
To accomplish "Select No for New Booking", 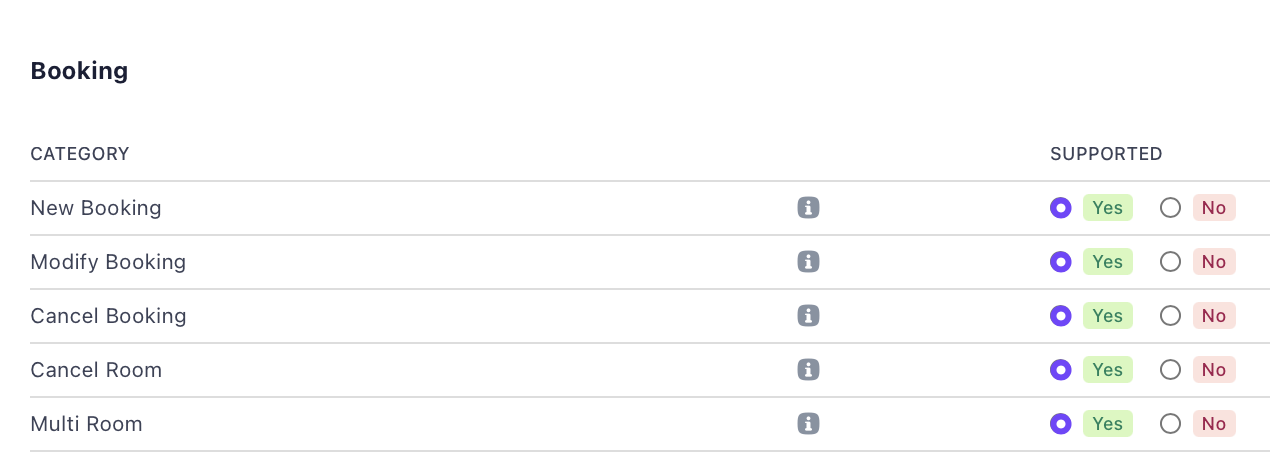I will [x=1170, y=208].
